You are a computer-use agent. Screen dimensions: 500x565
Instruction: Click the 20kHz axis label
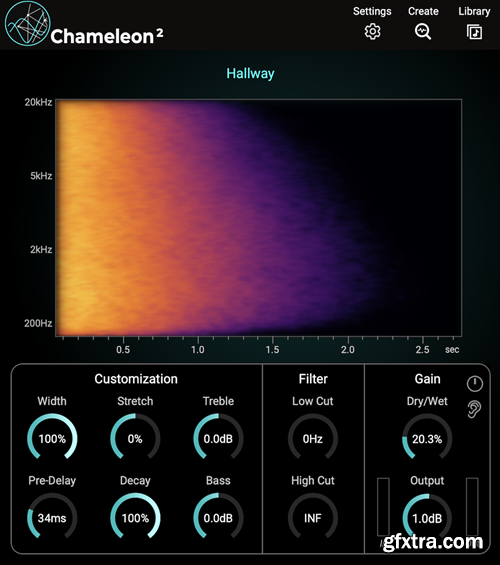(x=38, y=102)
